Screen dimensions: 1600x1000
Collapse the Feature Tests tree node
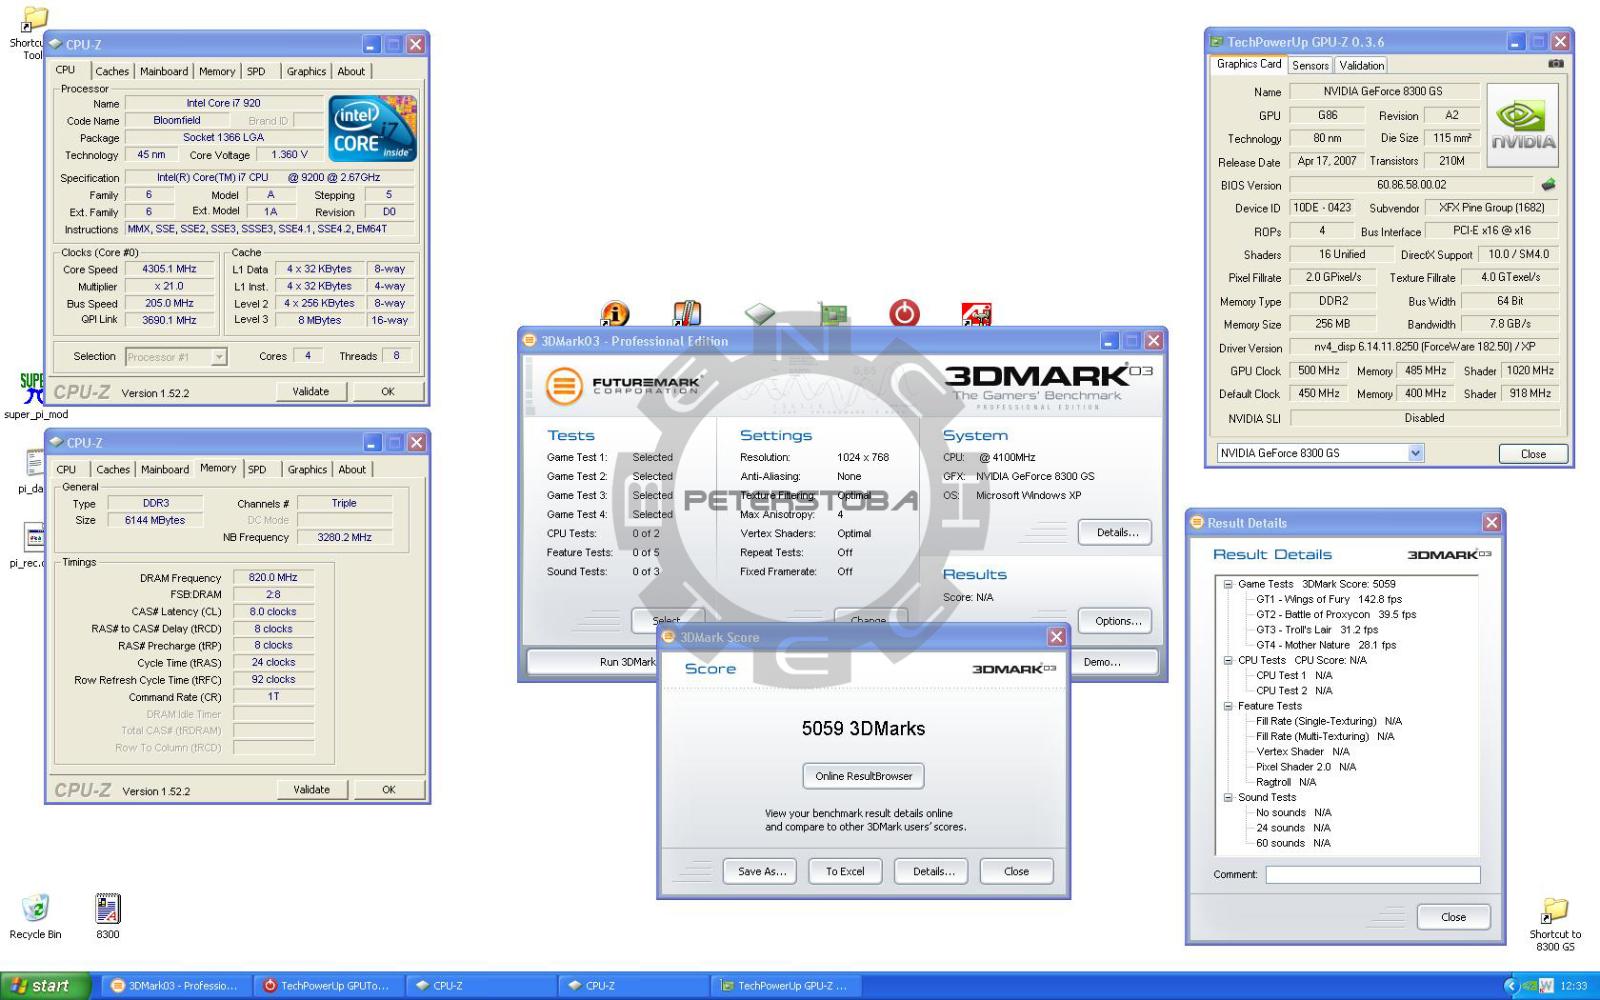[x=1228, y=706]
